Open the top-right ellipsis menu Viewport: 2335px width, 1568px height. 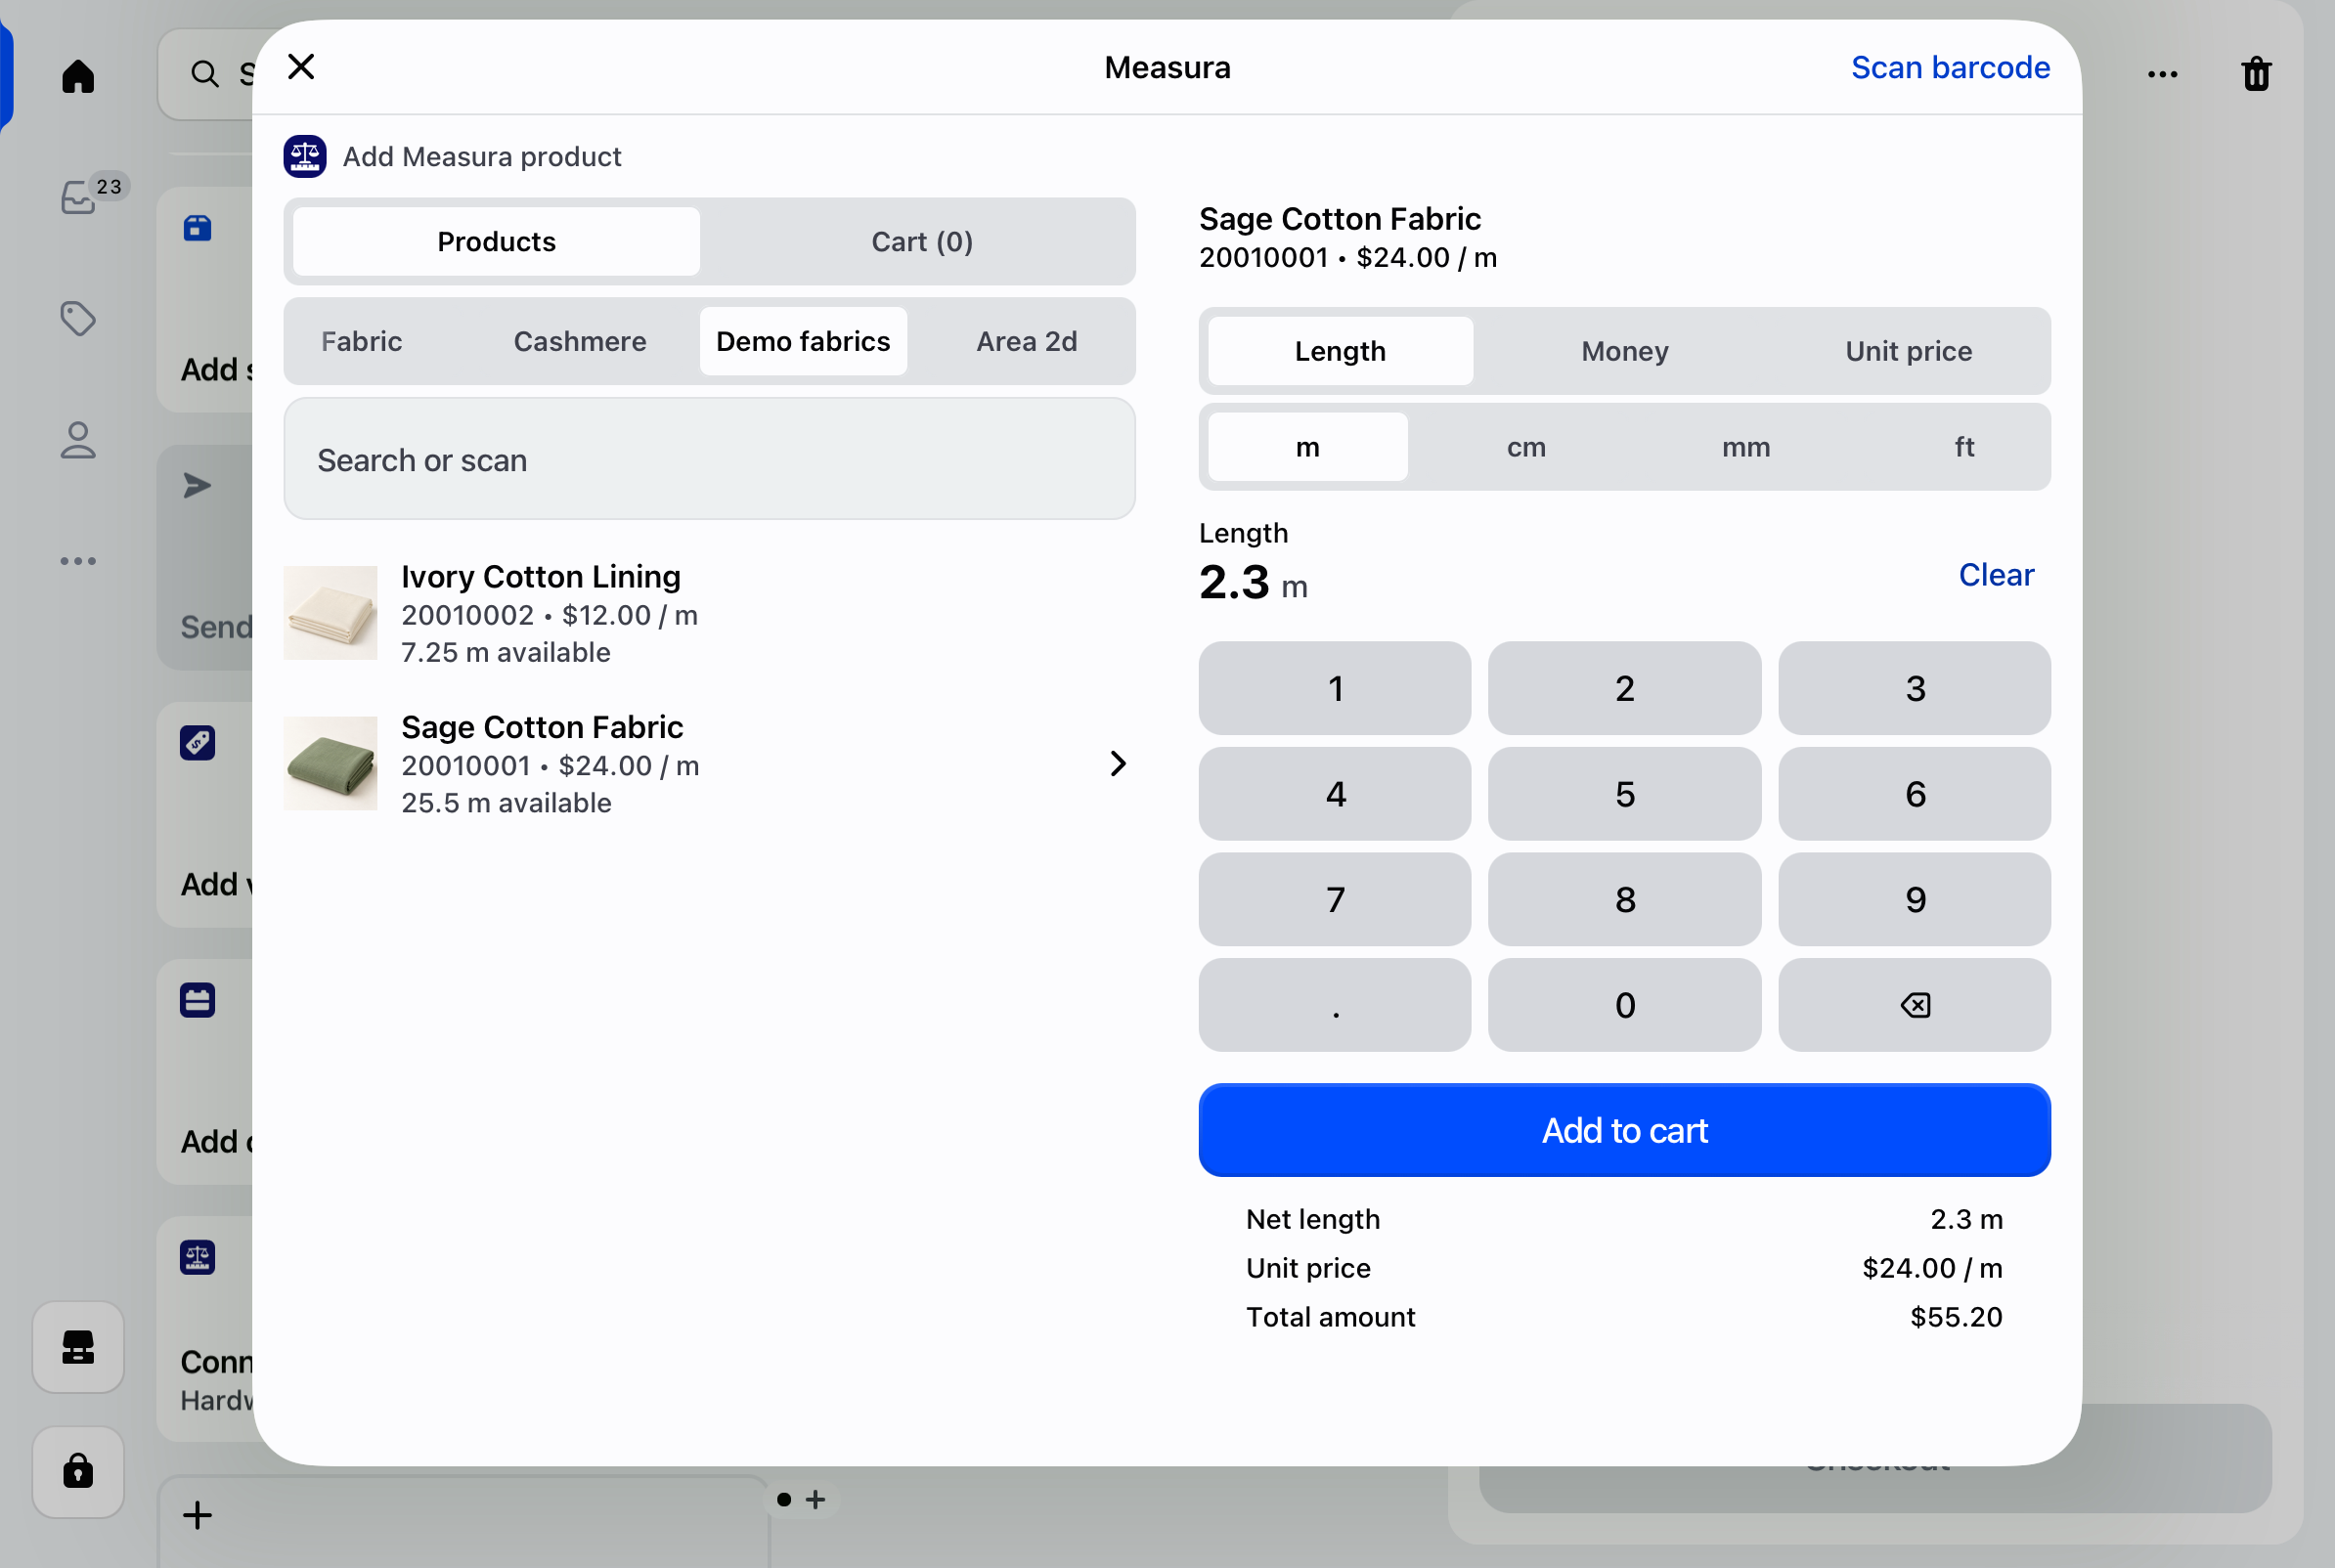coord(2162,74)
